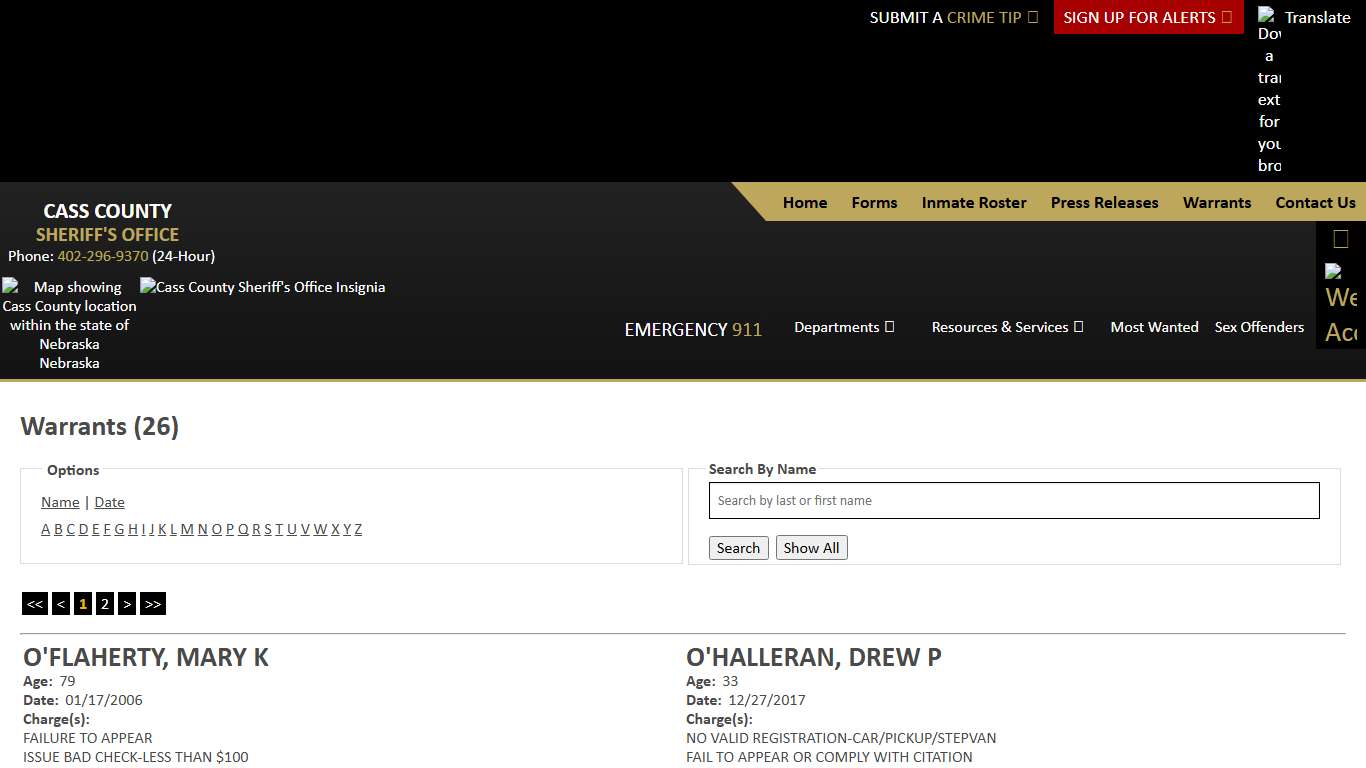Go to the last warrants page (>>)
Viewport: 1366px width, 768px height.
152,604
